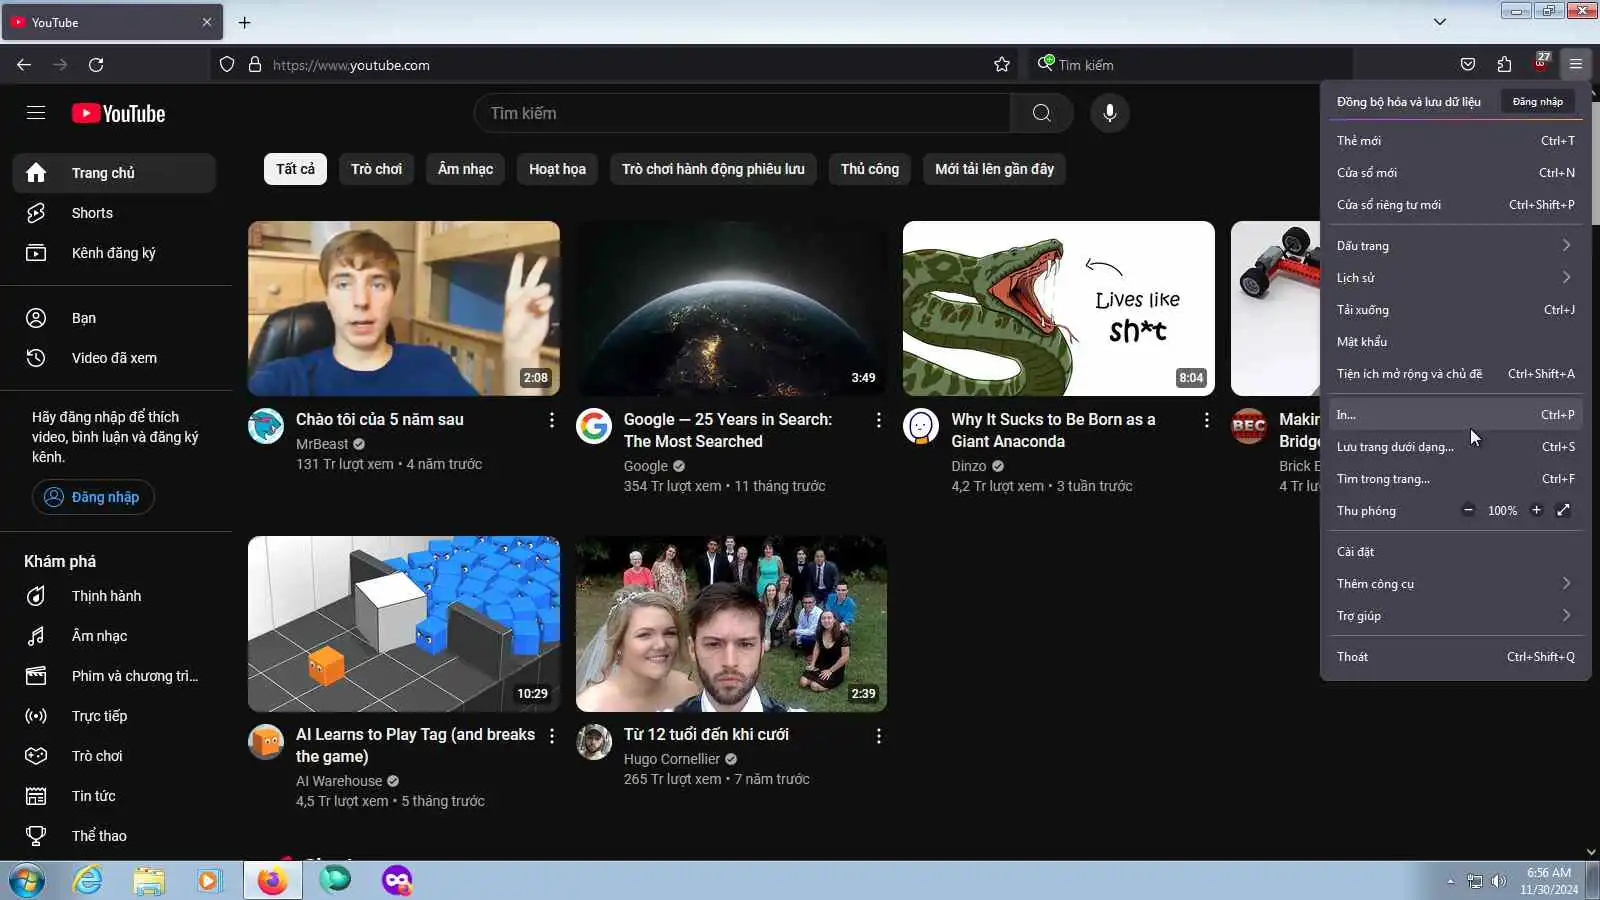Open Hugo Cornellier channel avatar
The image size is (1600, 900).
(594, 742)
